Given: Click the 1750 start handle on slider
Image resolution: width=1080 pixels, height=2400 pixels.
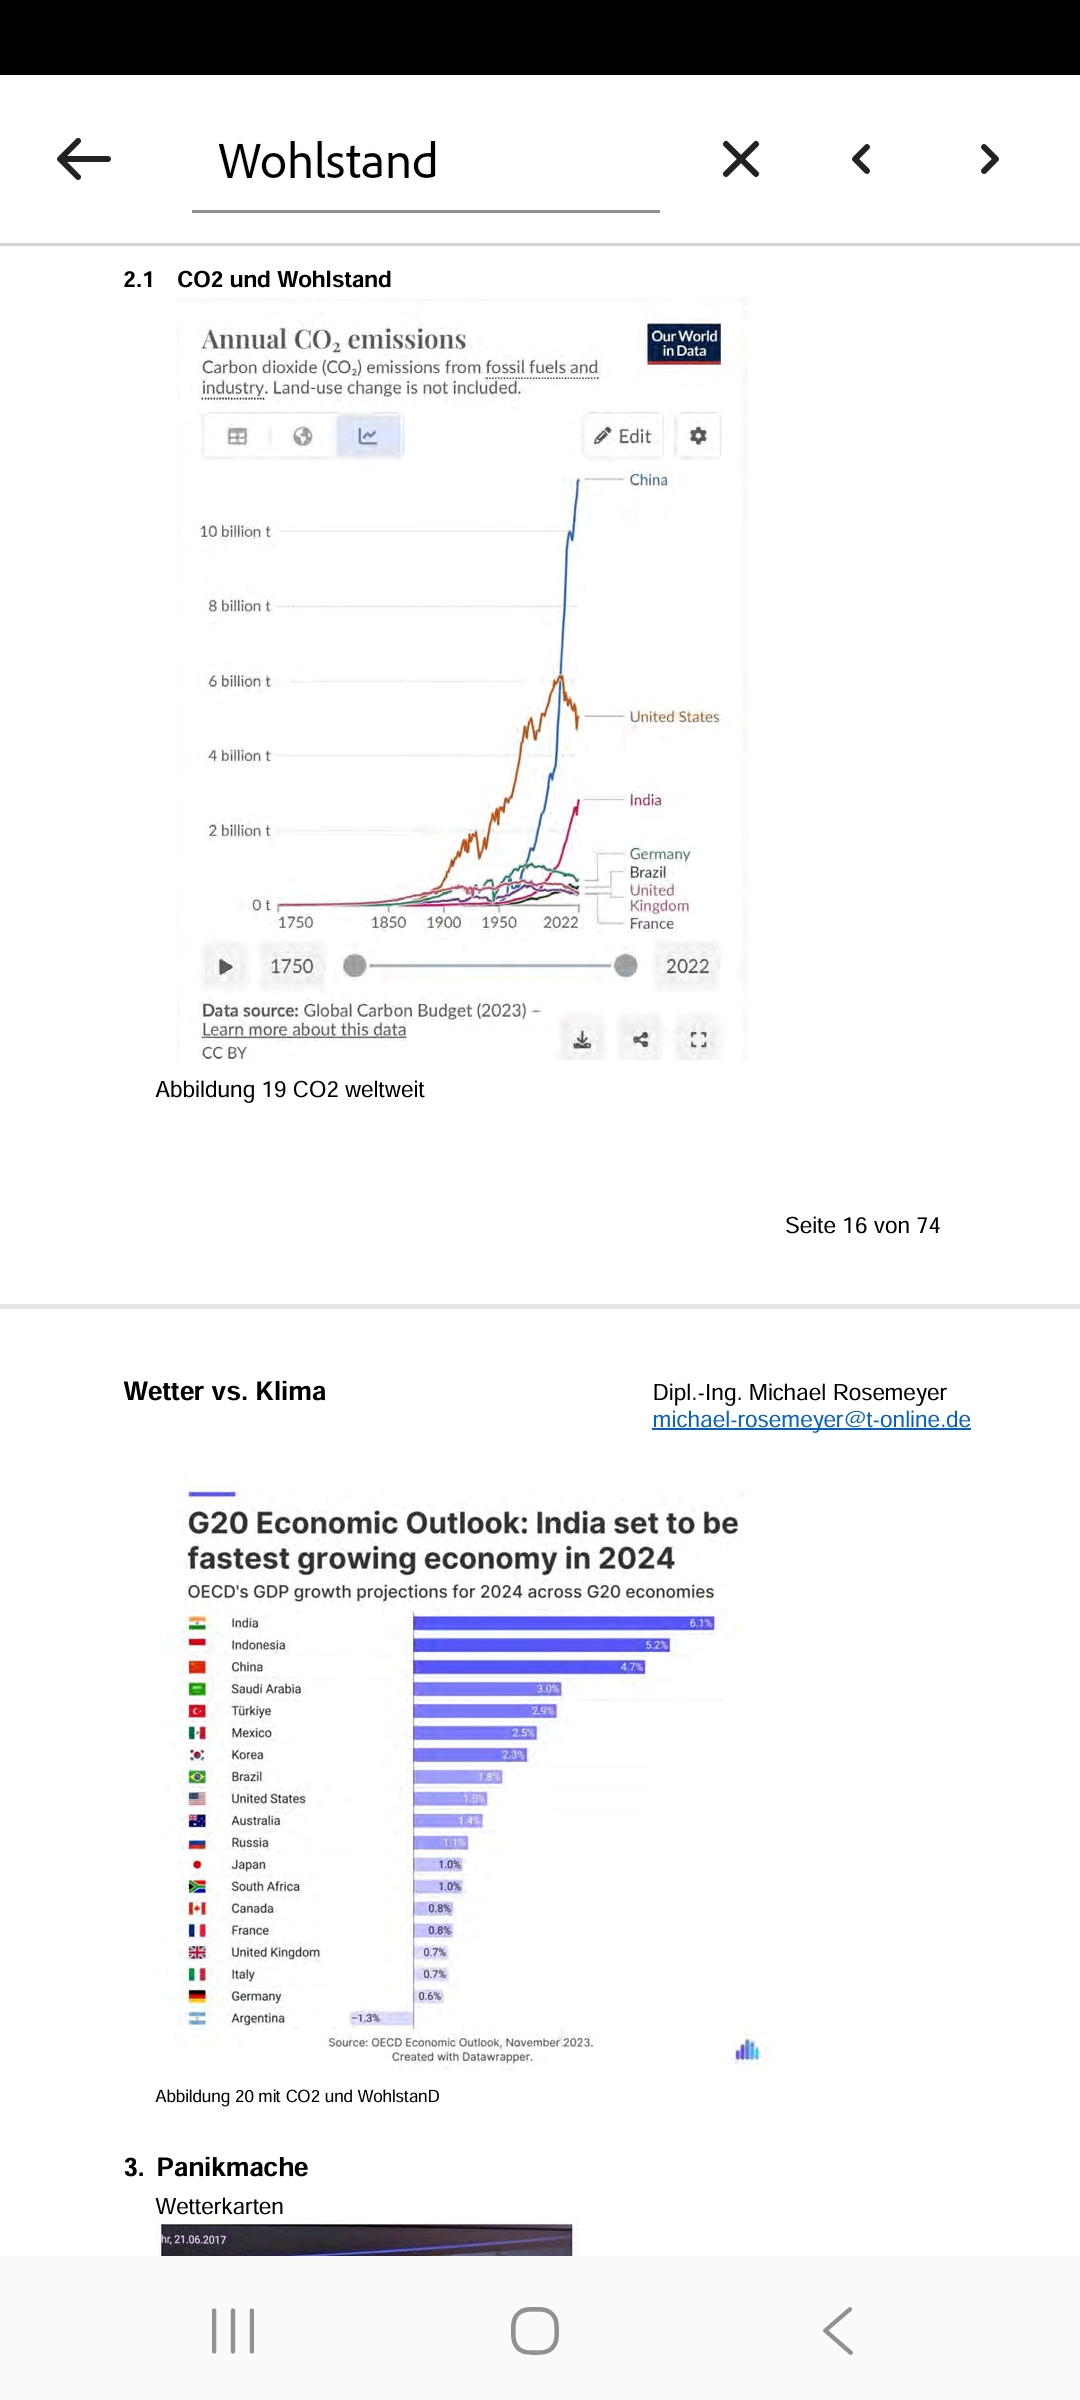Looking at the screenshot, I should click(x=354, y=966).
